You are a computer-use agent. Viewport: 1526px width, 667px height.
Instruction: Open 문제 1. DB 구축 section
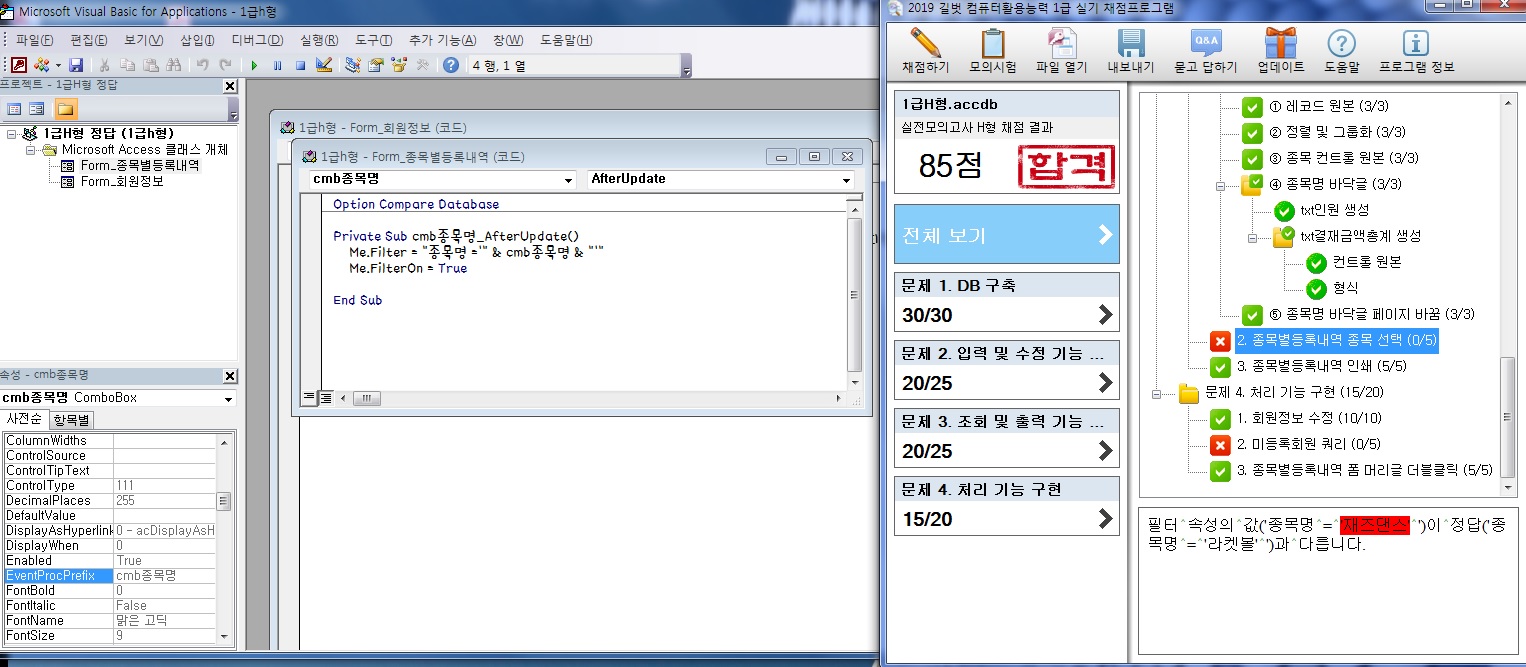point(1006,300)
